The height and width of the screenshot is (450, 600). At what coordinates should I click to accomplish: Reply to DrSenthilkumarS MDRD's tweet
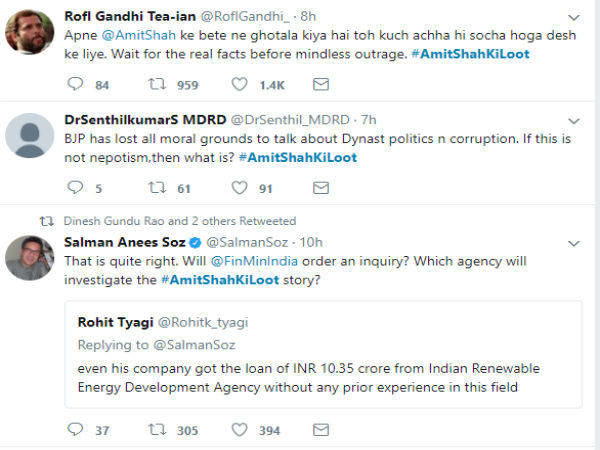click(76, 188)
